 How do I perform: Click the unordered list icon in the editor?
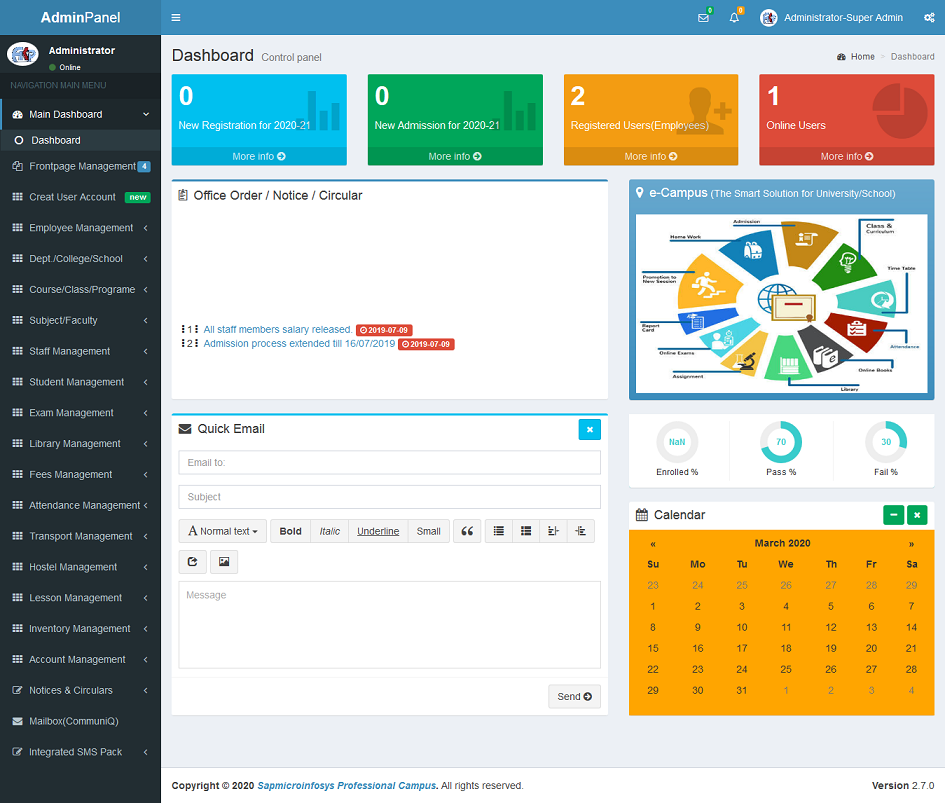499,531
